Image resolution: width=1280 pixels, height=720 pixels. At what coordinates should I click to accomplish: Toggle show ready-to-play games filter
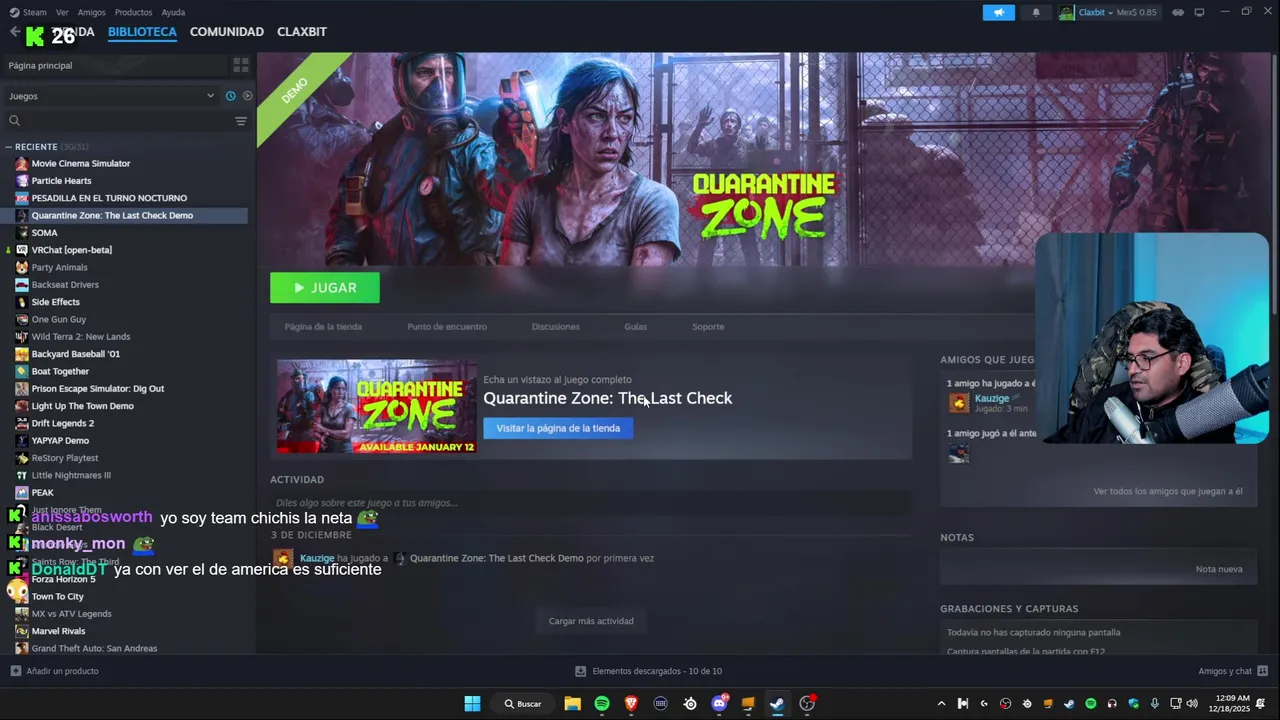tap(247, 96)
